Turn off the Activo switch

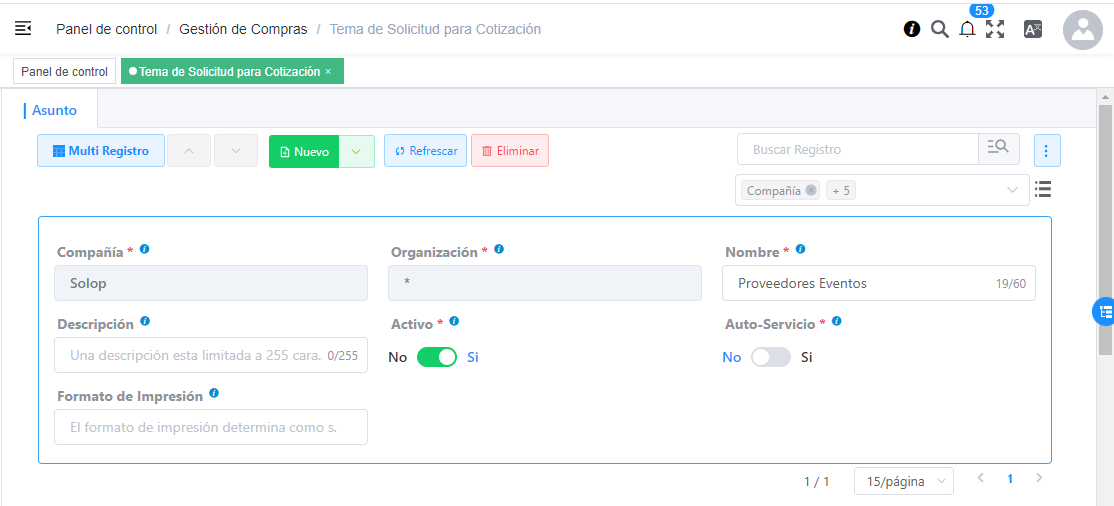[436, 357]
